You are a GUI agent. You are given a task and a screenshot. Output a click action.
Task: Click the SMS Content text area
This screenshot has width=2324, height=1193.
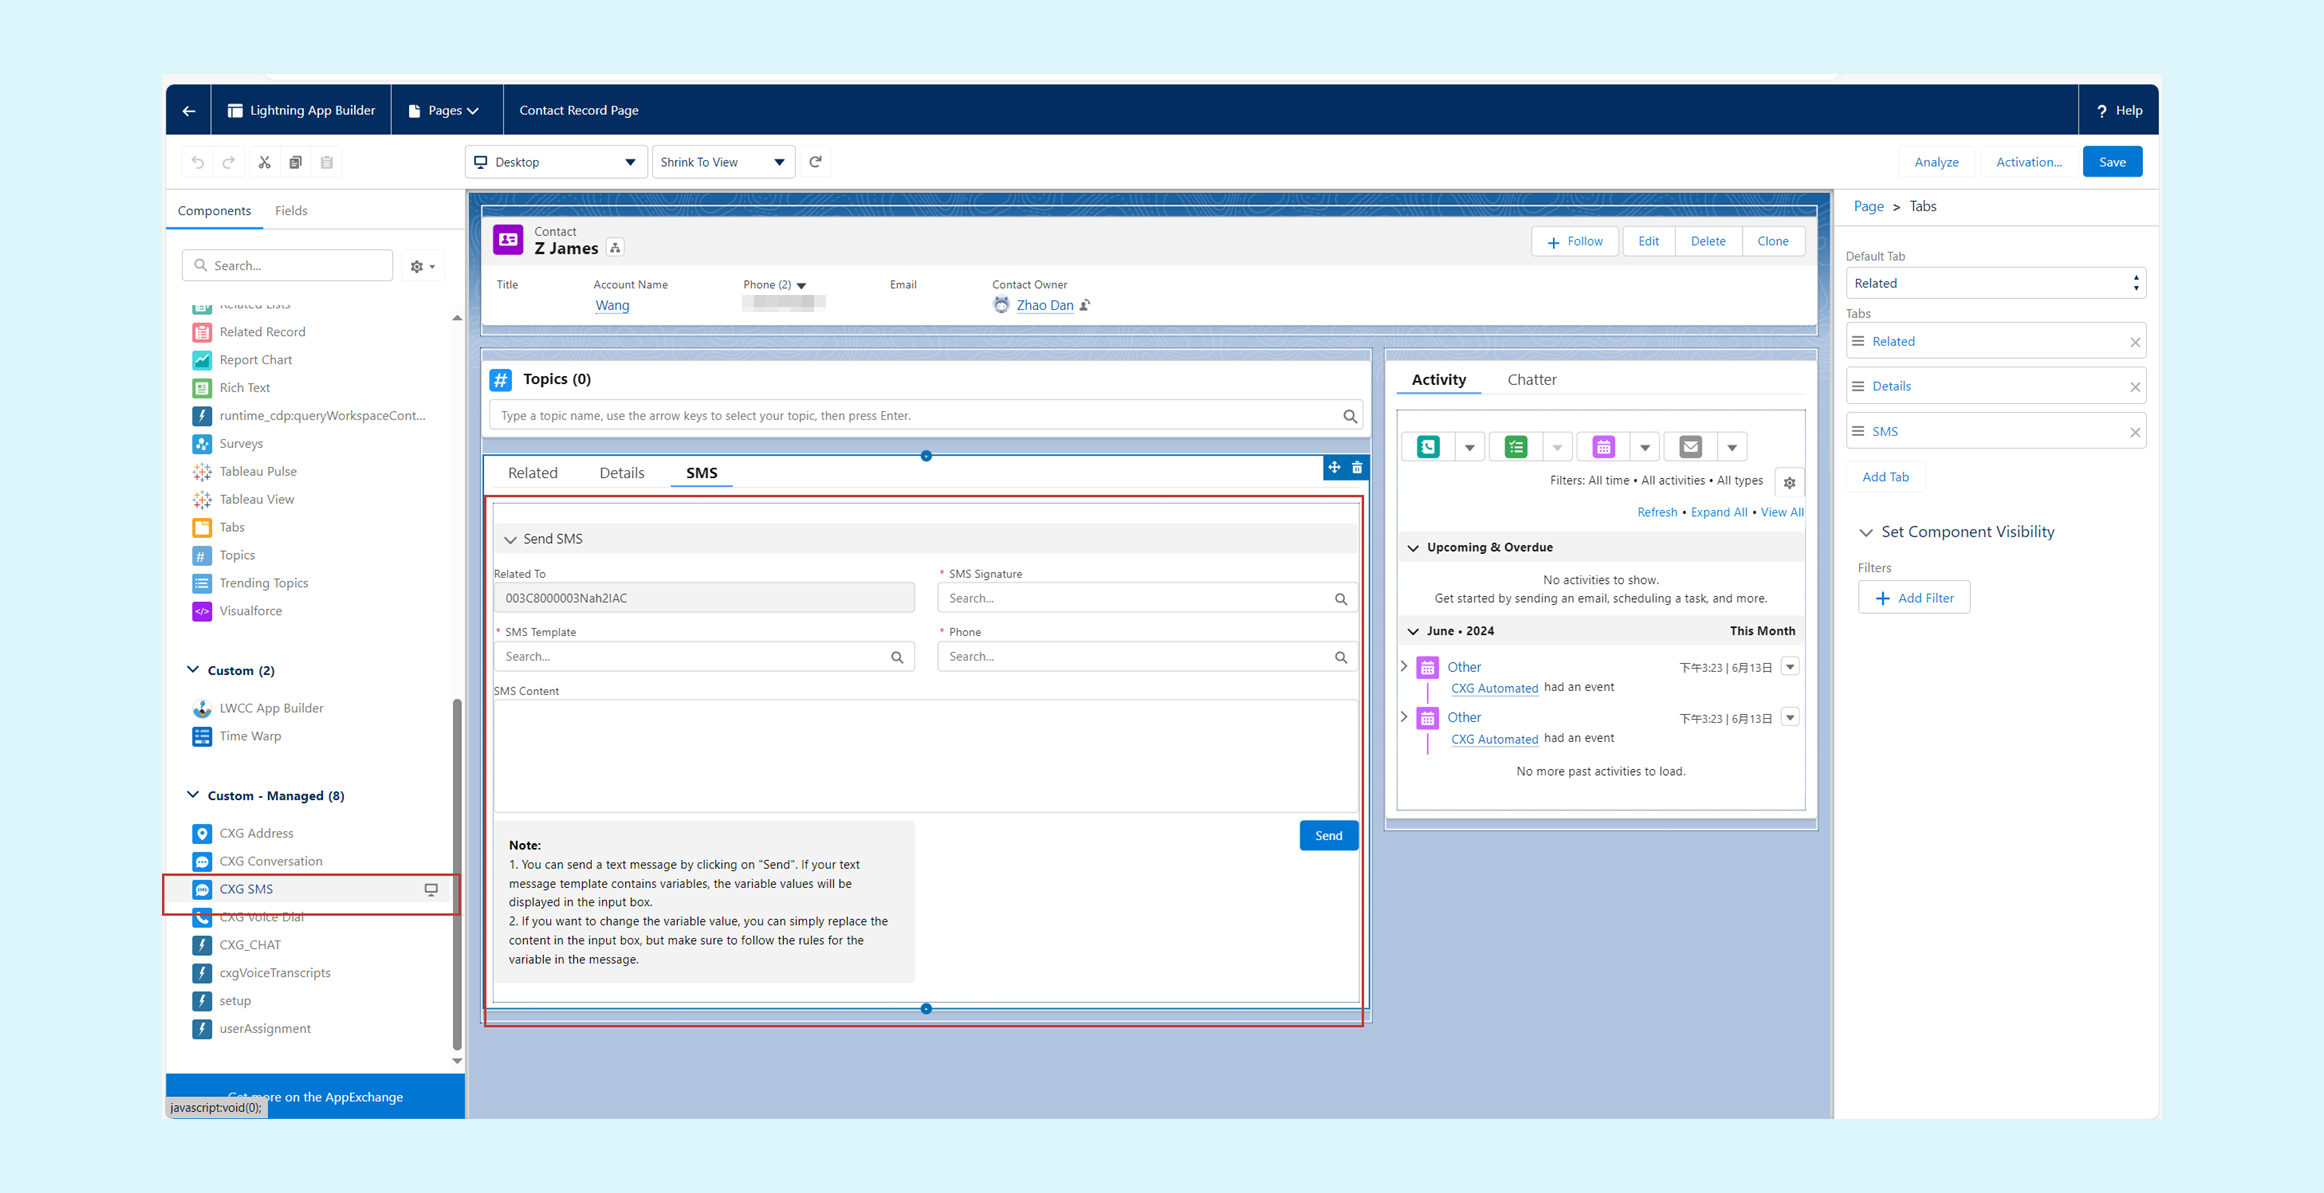click(x=926, y=756)
